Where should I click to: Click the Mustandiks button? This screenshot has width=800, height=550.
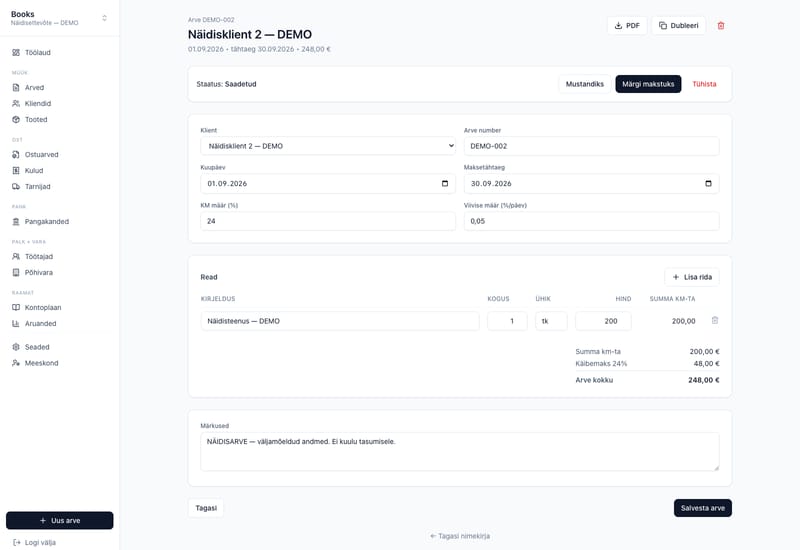[585, 84]
